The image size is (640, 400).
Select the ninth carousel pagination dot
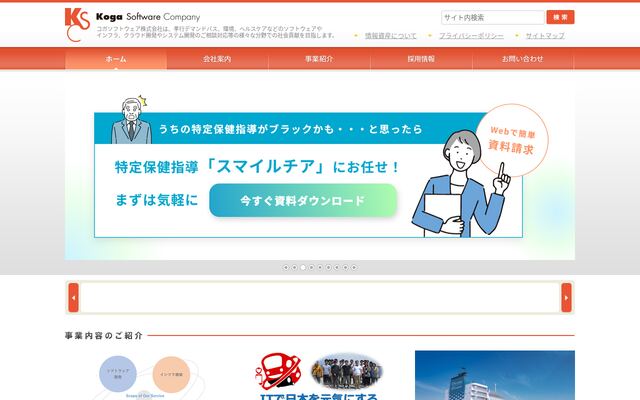click(x=354, y=267)
